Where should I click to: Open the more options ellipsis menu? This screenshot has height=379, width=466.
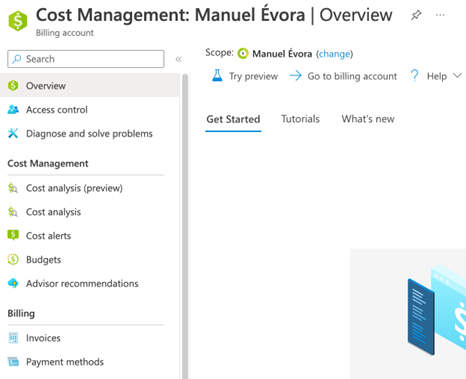point(440,15)
